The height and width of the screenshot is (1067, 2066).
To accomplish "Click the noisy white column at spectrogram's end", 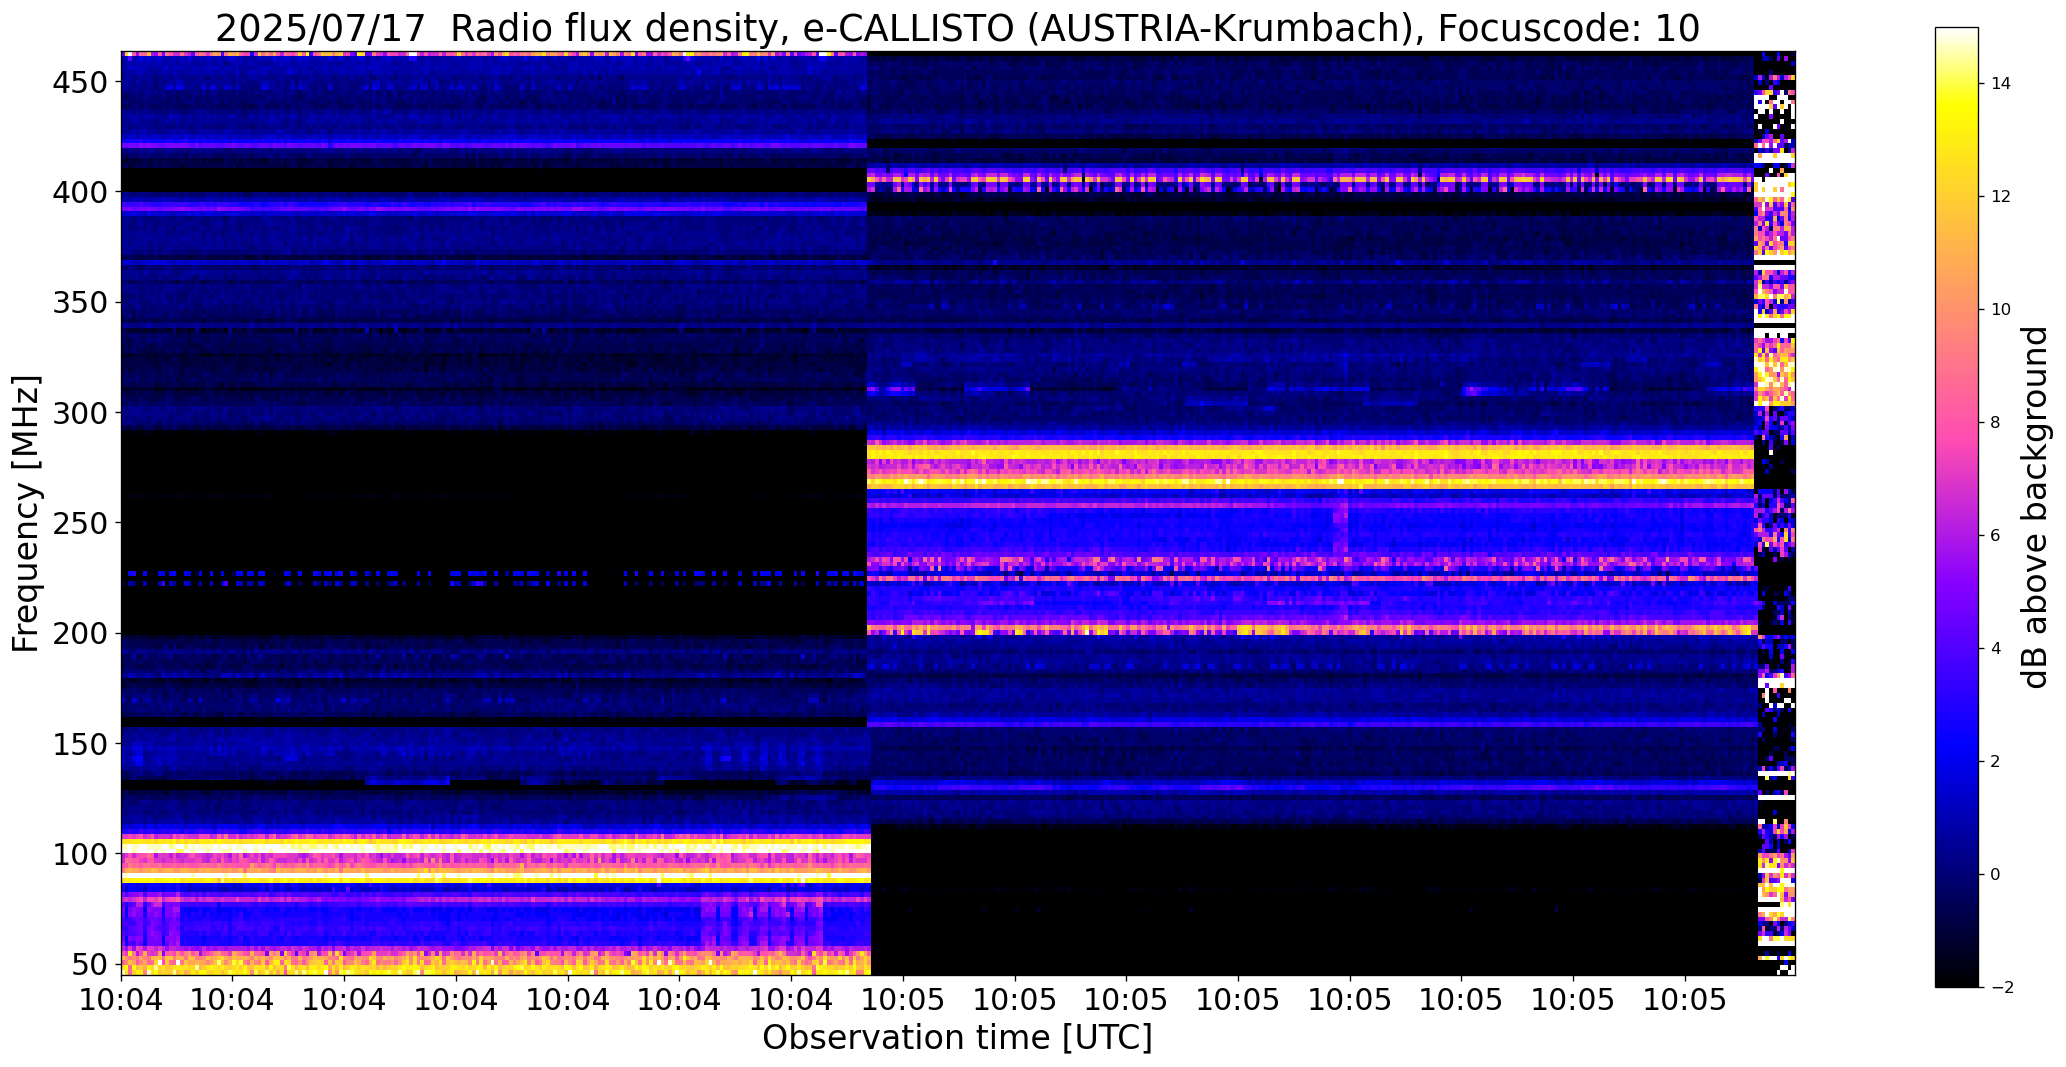I will 1776,513.
